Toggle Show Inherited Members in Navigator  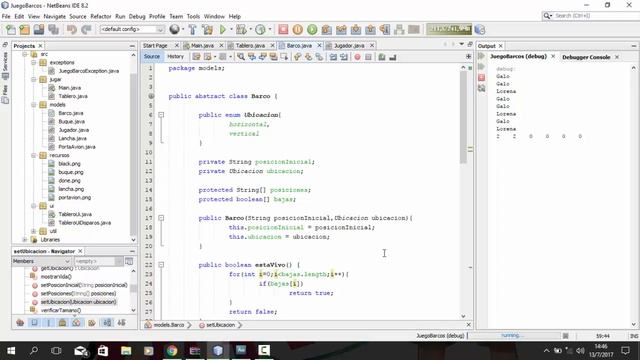click(20, 322)
